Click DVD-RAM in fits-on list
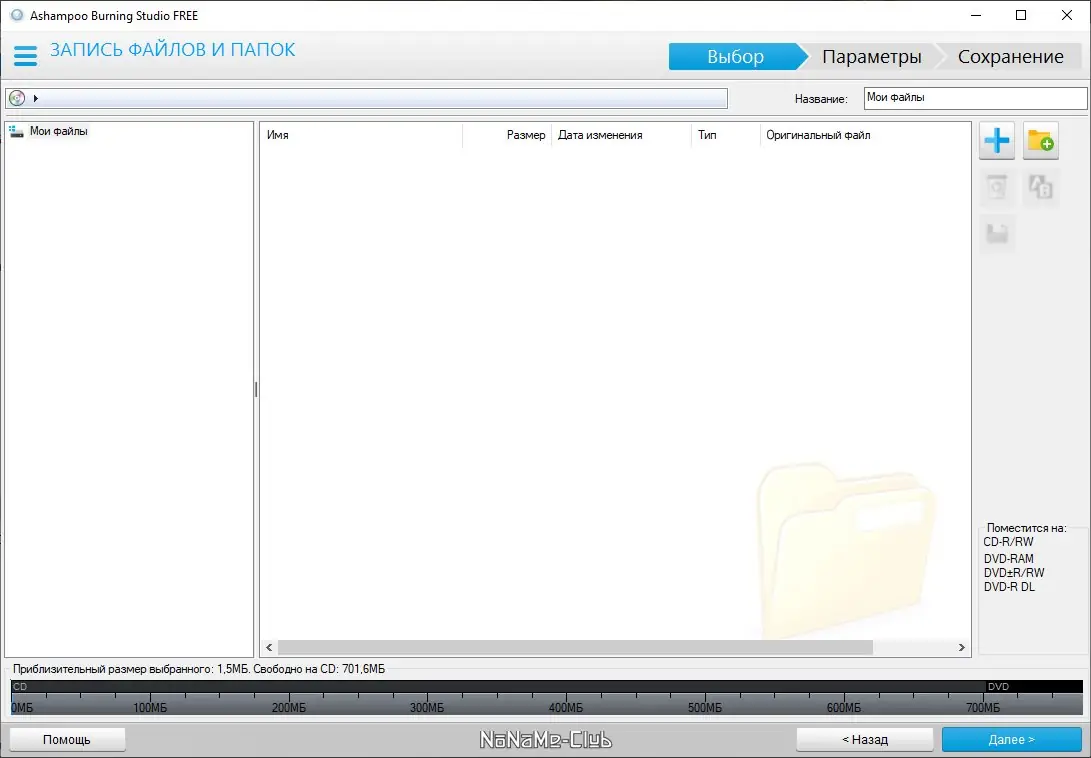Image resolution: width=1091 pixels, height=758 pixels. coord(1008,558)
